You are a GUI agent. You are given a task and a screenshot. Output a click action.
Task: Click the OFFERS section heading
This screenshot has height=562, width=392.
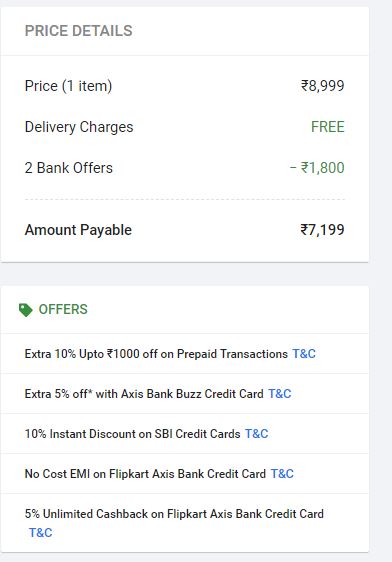[x=63, y=309]
